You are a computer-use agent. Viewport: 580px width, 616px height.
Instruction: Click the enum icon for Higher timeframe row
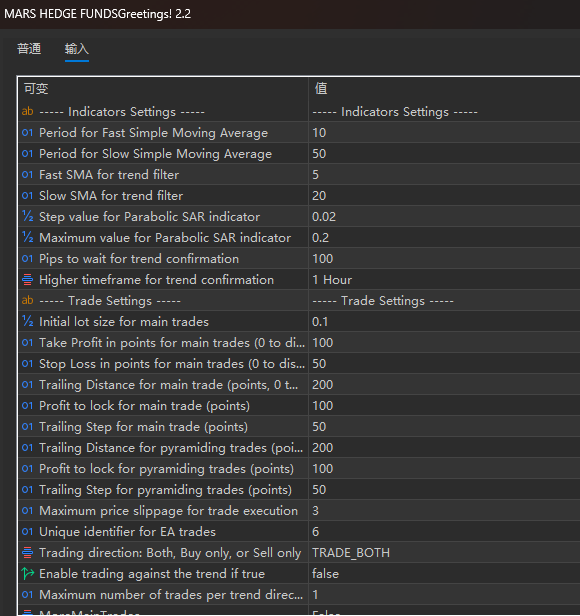click(28, 280)
